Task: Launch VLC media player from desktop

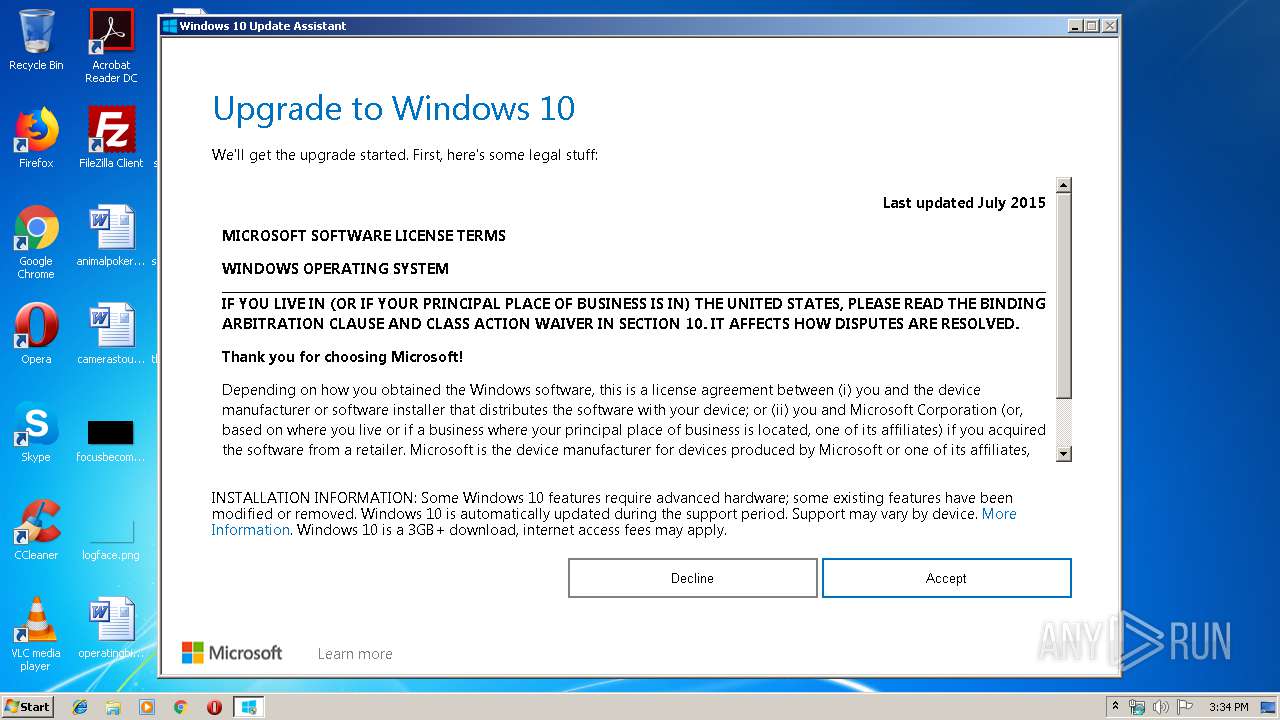Action: [36, 634]
